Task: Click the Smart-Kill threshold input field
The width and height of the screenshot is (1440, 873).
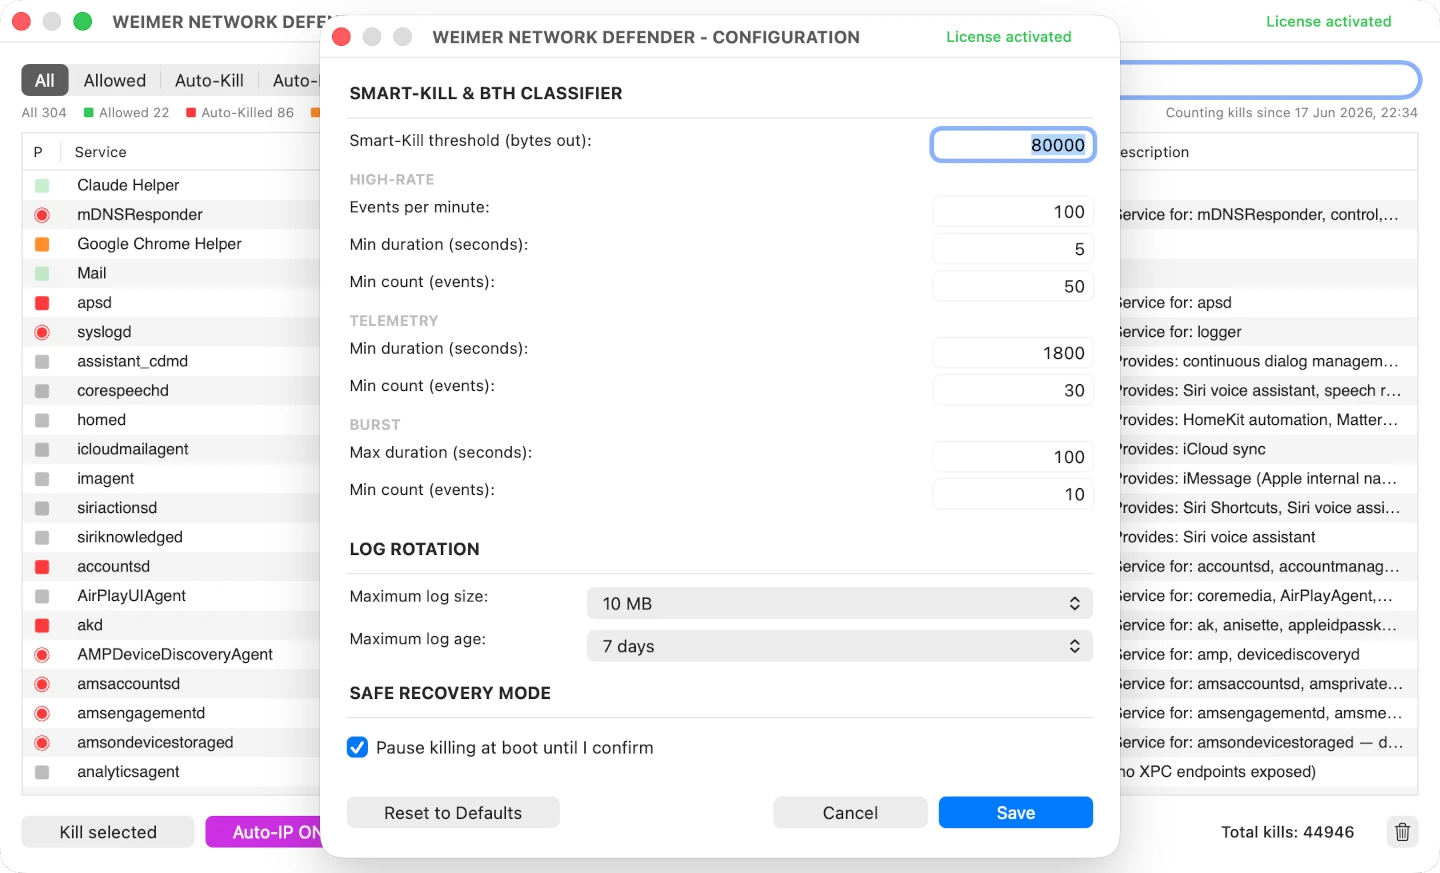Action: 1013,145
